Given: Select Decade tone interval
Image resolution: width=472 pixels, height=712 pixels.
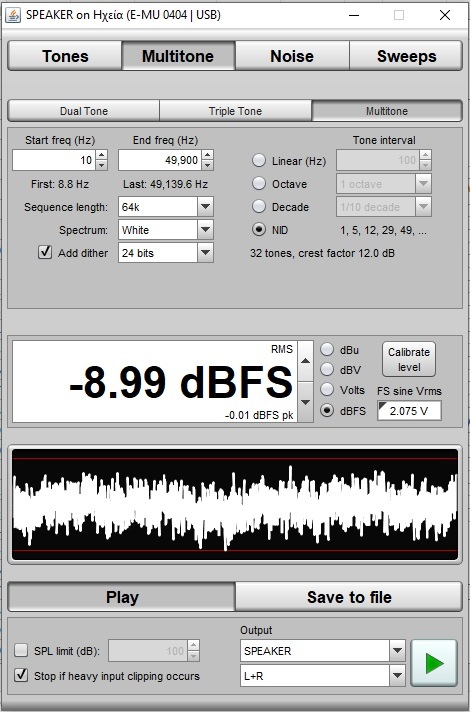Looking at the screenshot, I should coord(259,207).
